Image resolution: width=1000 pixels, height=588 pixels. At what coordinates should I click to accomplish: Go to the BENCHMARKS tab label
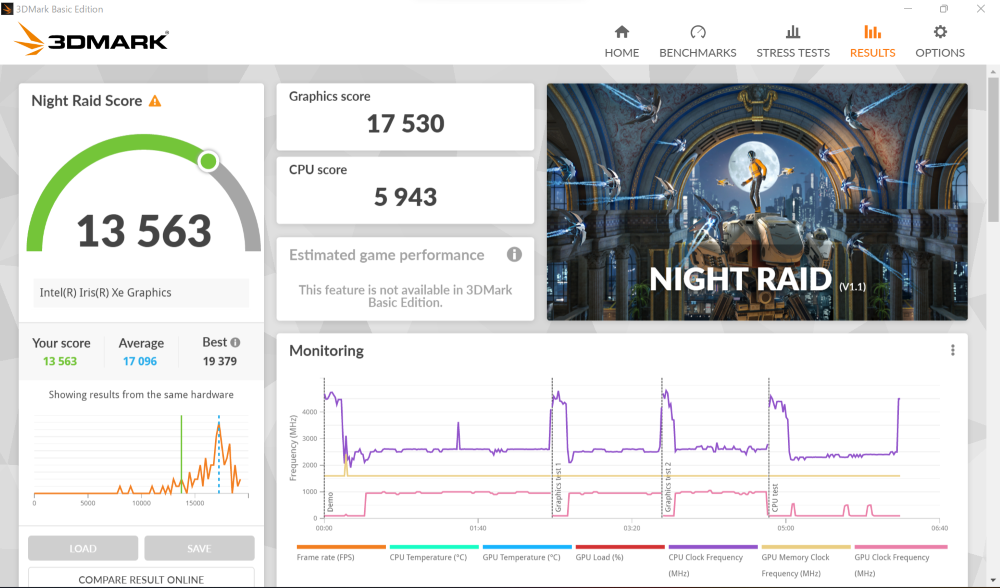698,53
